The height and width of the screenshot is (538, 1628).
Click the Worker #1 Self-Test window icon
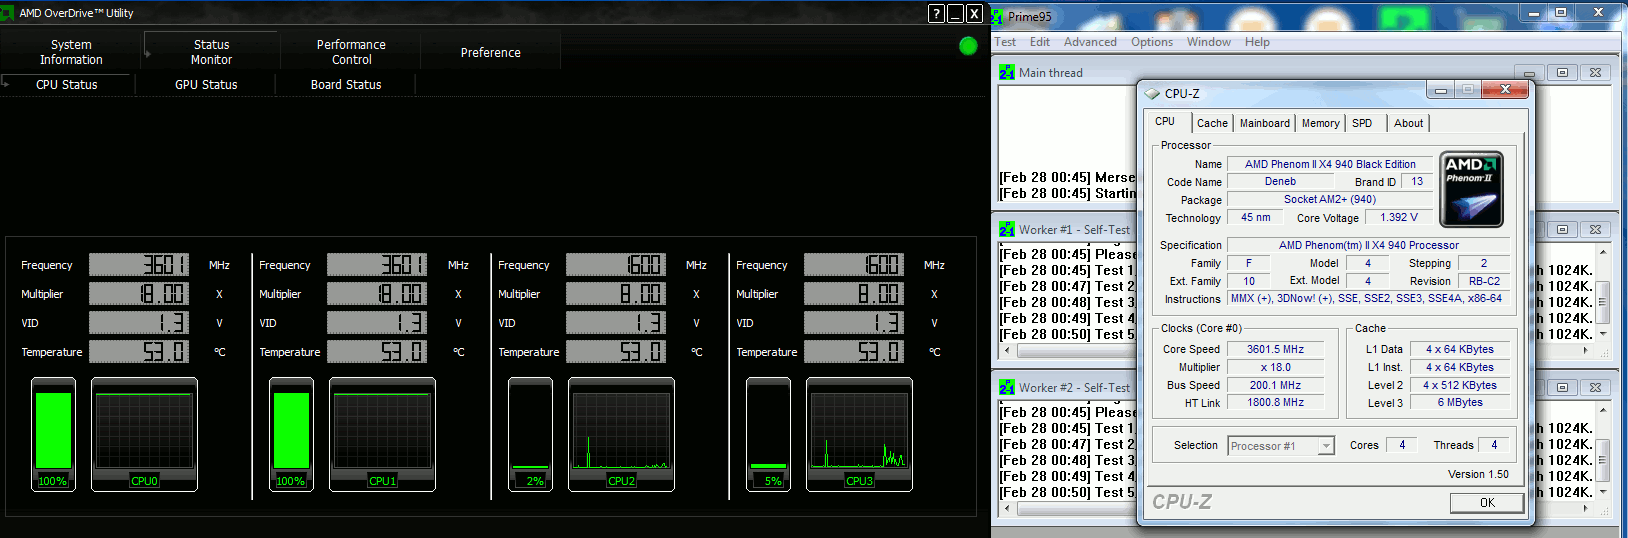[x=1007, y=229]
